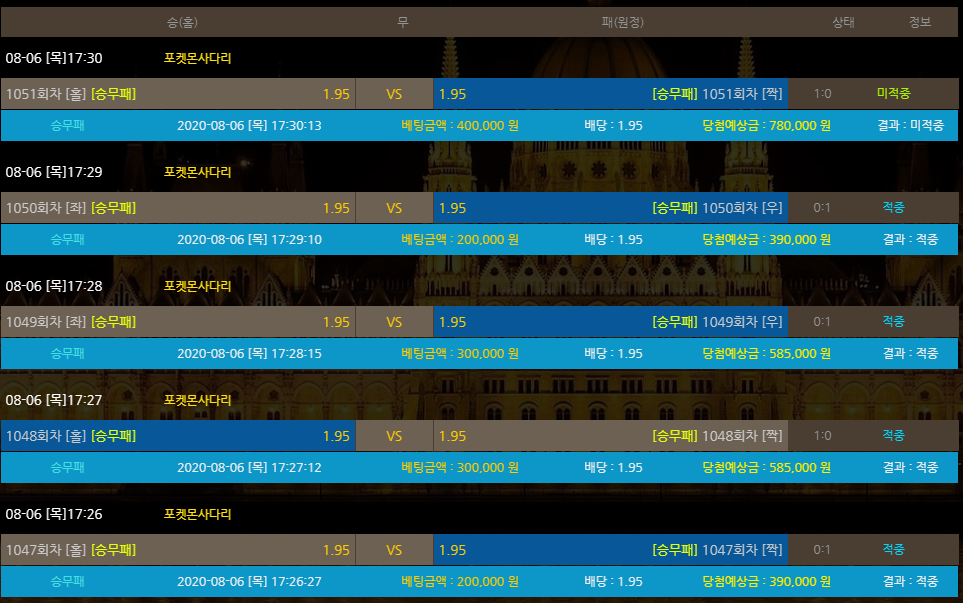Click the 승무패 label in the 17:28:15 detail row
This screenshot has width=963, height=603.
tap(67, 354)
